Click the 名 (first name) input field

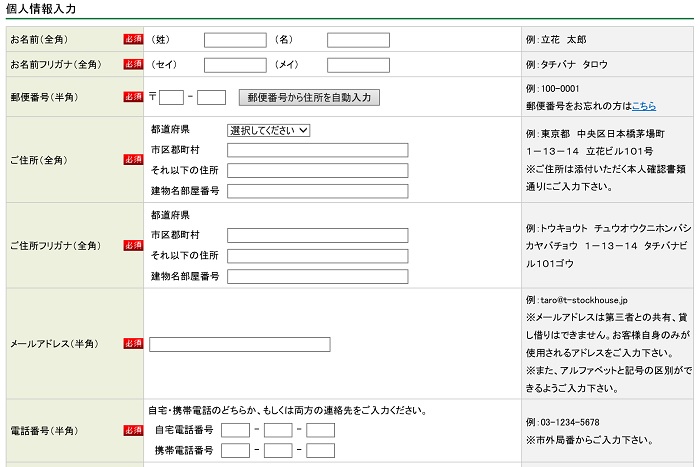tap(358, 40)
